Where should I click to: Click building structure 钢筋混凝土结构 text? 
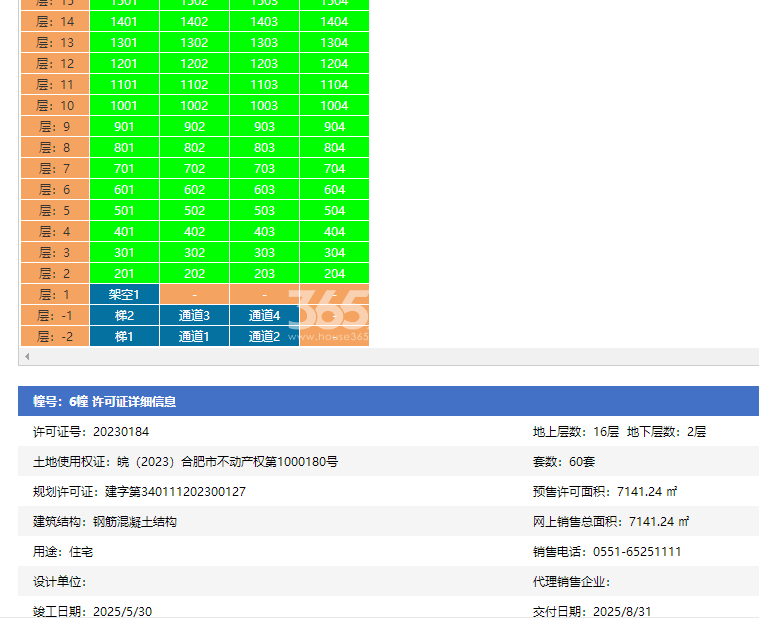point(135,522)
